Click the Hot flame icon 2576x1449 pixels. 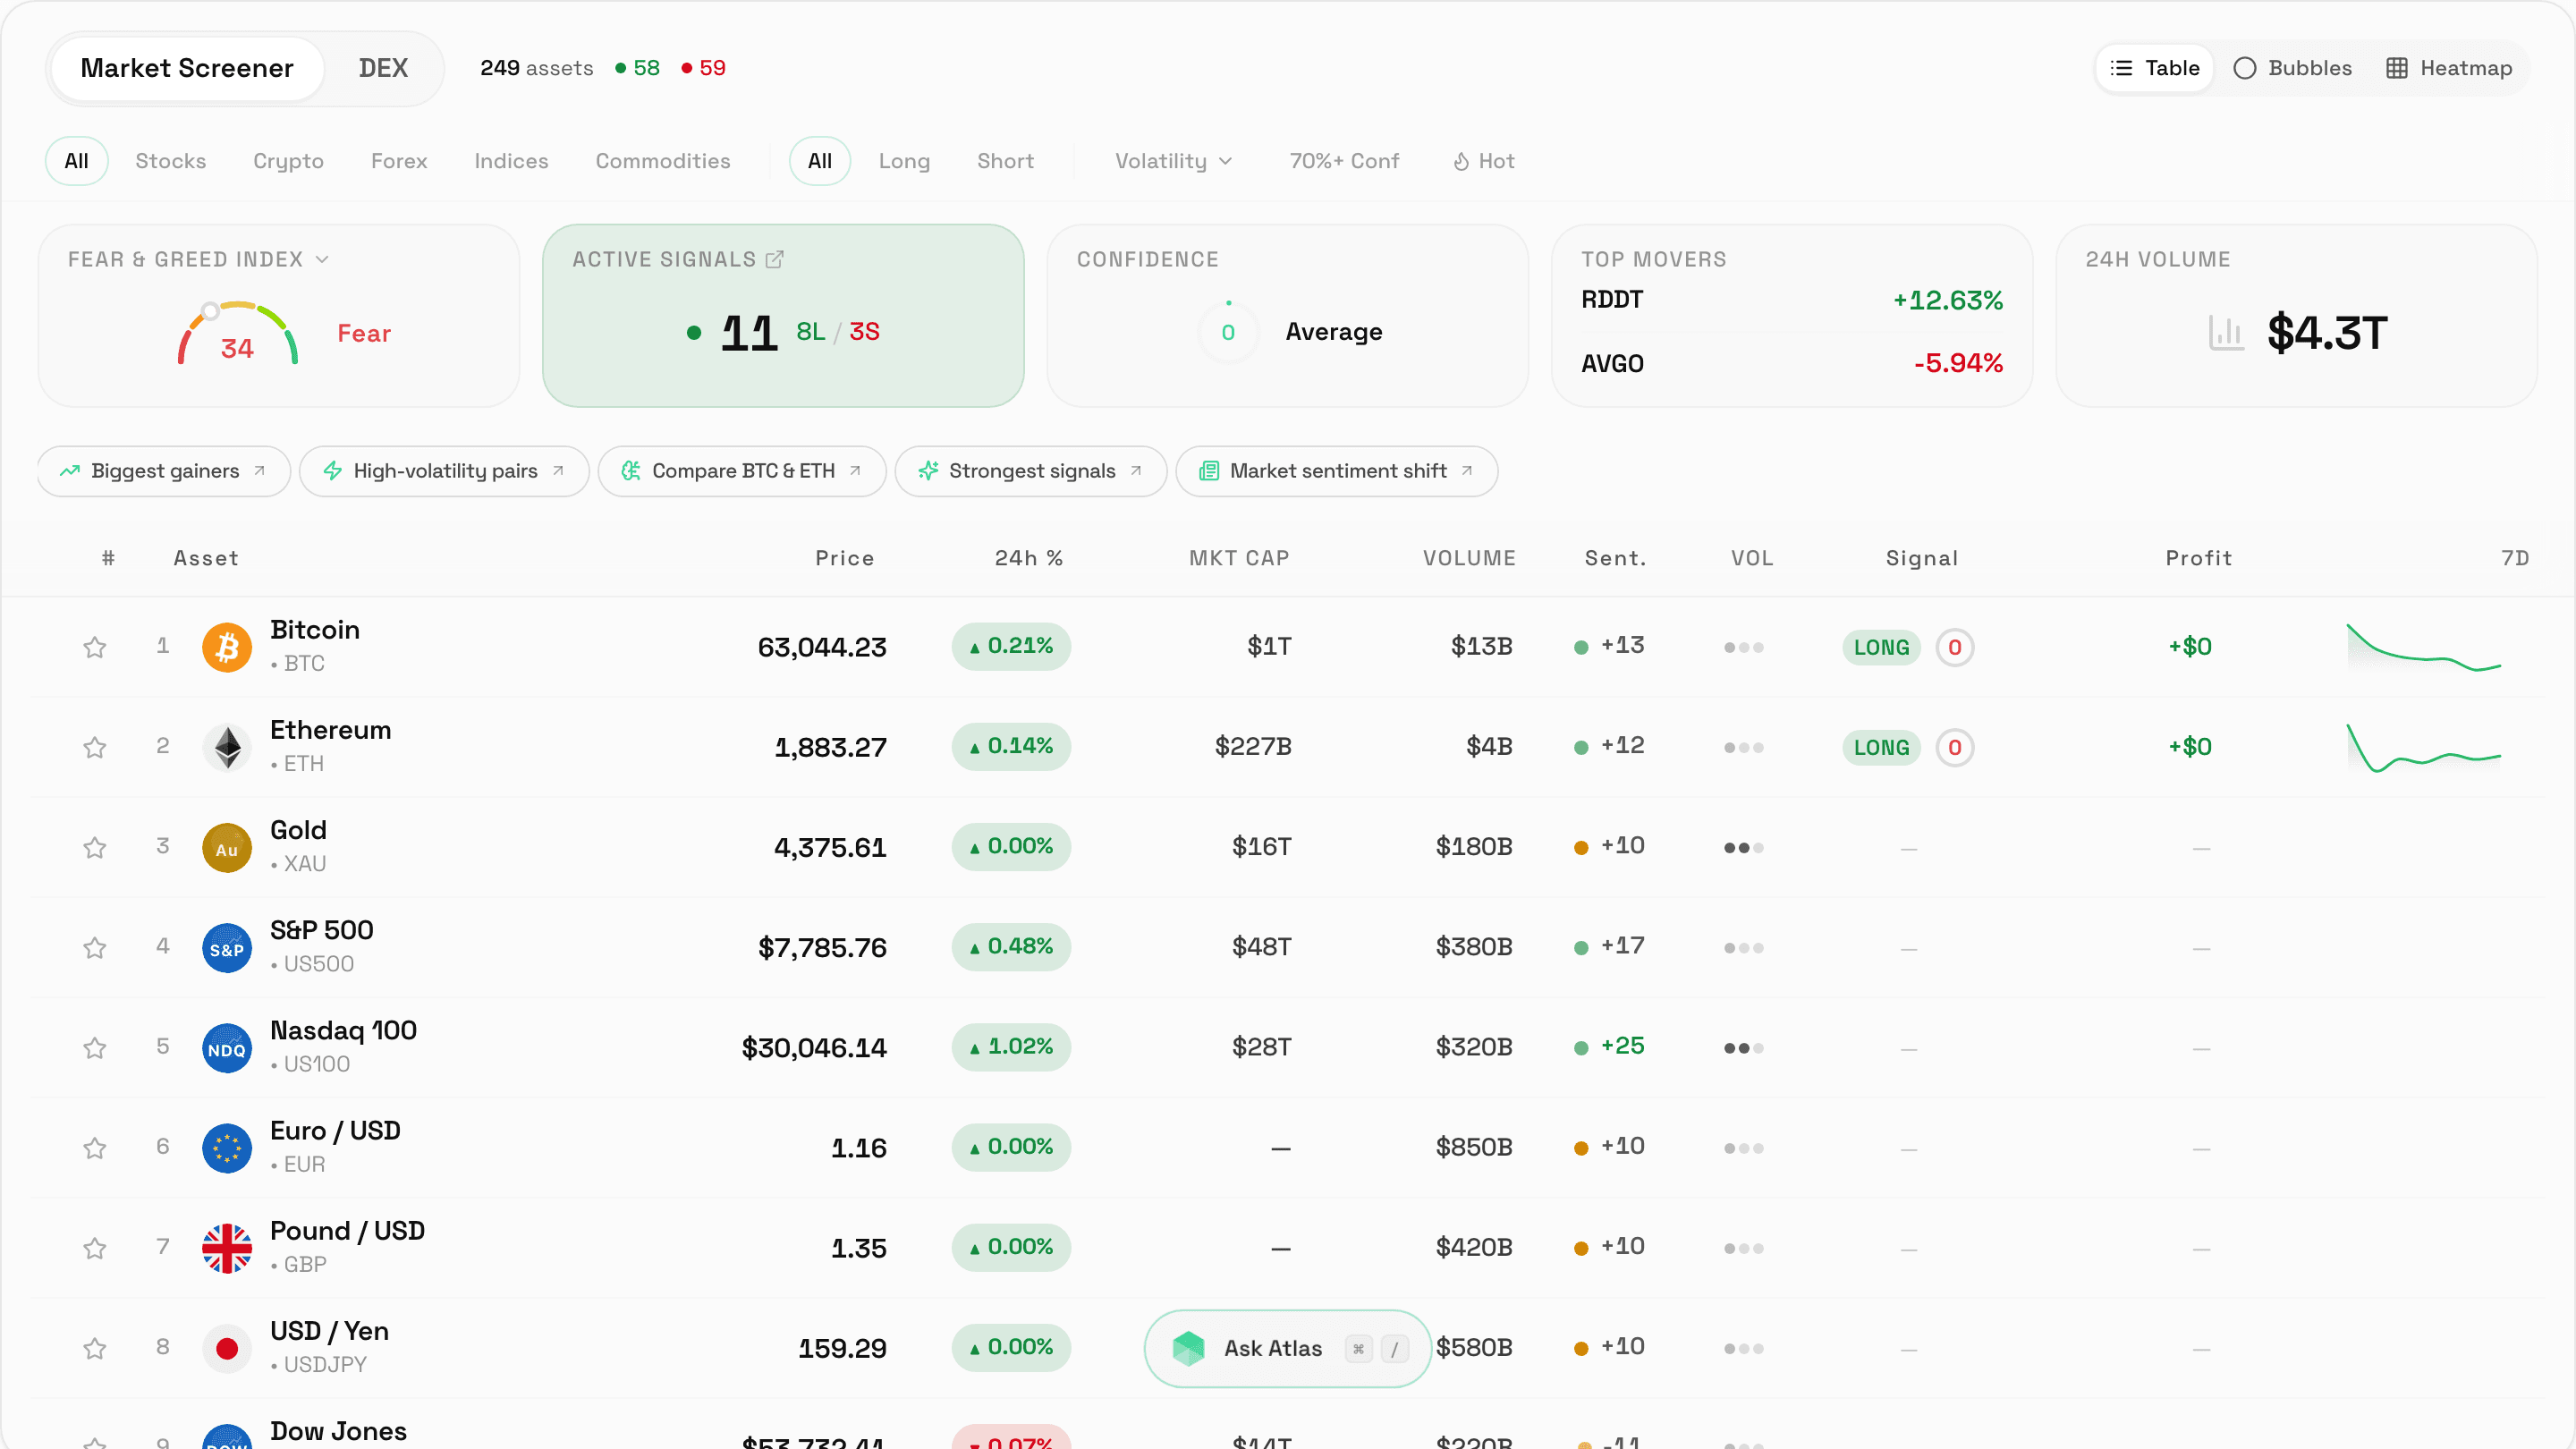[x=1461, y=161]
